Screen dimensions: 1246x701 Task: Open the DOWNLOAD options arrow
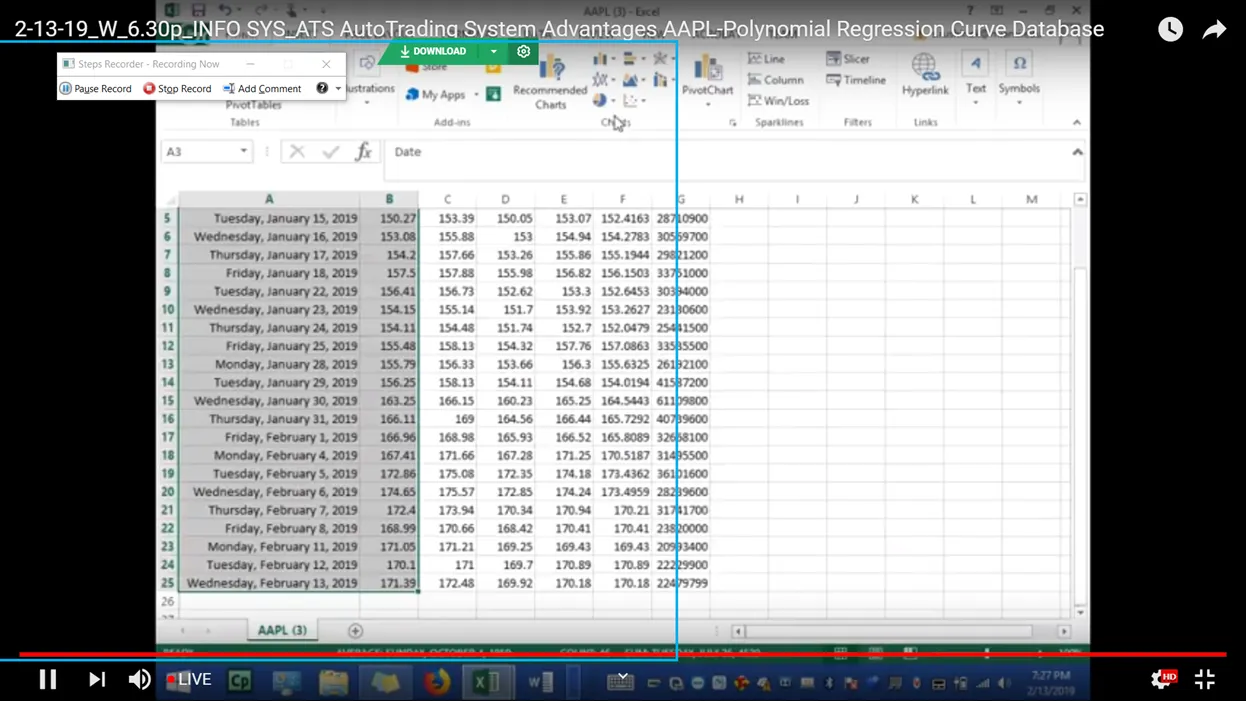tap(493, 51)
